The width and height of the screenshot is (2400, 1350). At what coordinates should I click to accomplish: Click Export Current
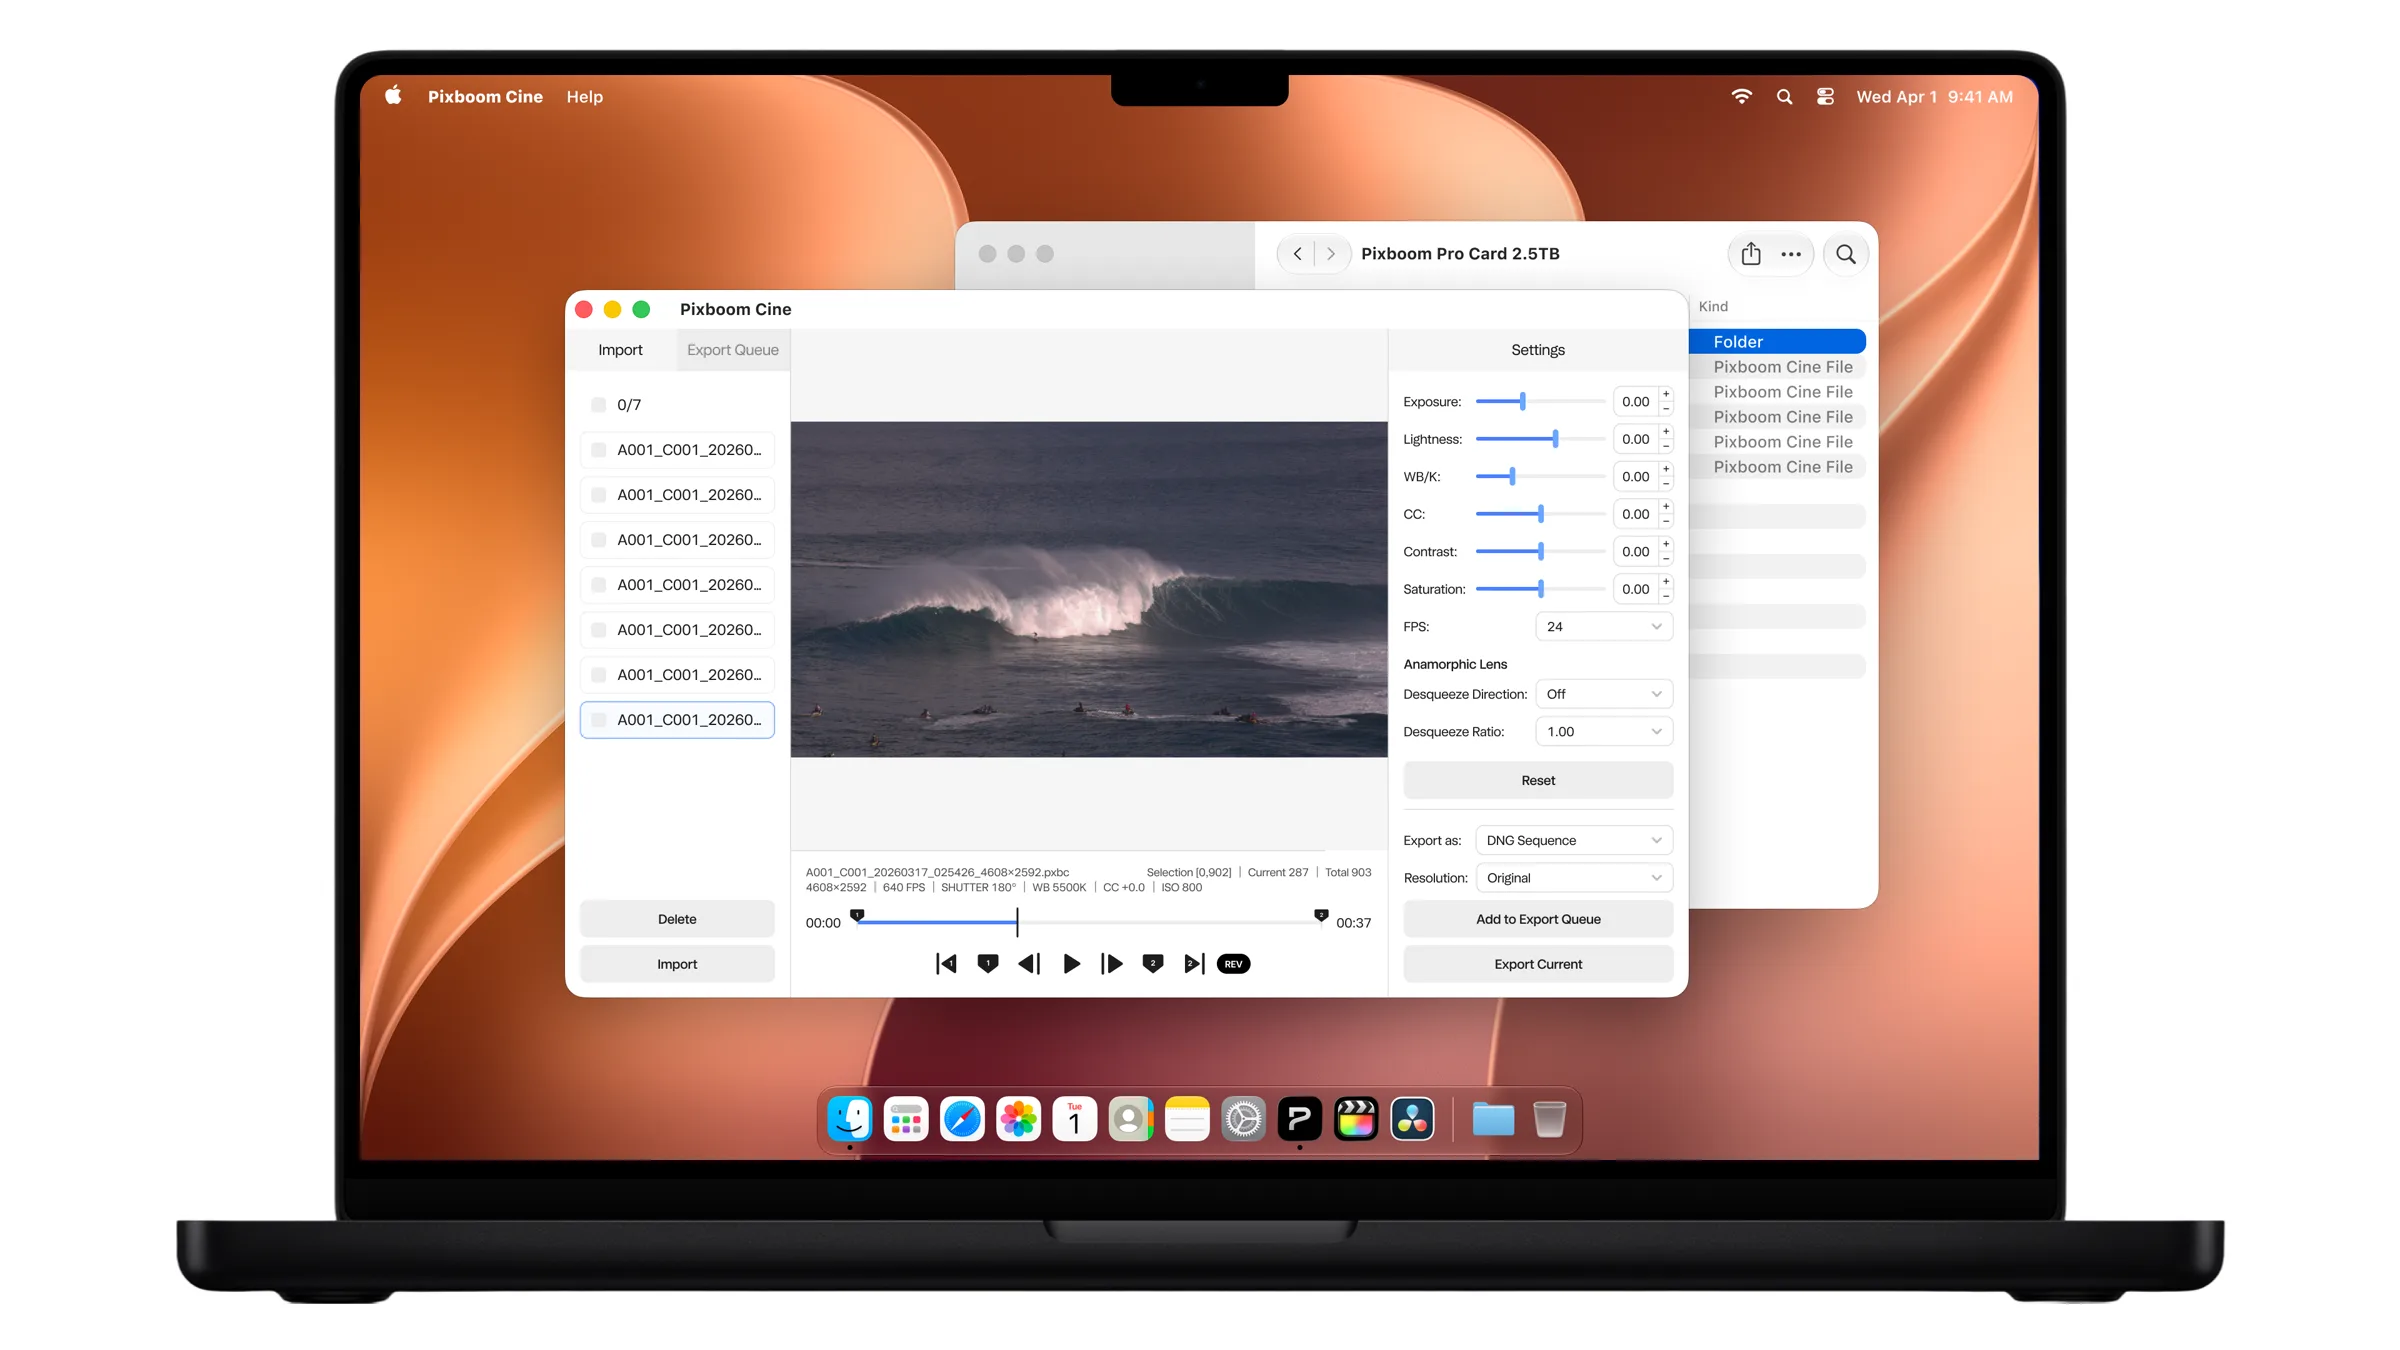[x=1538, y=964]
